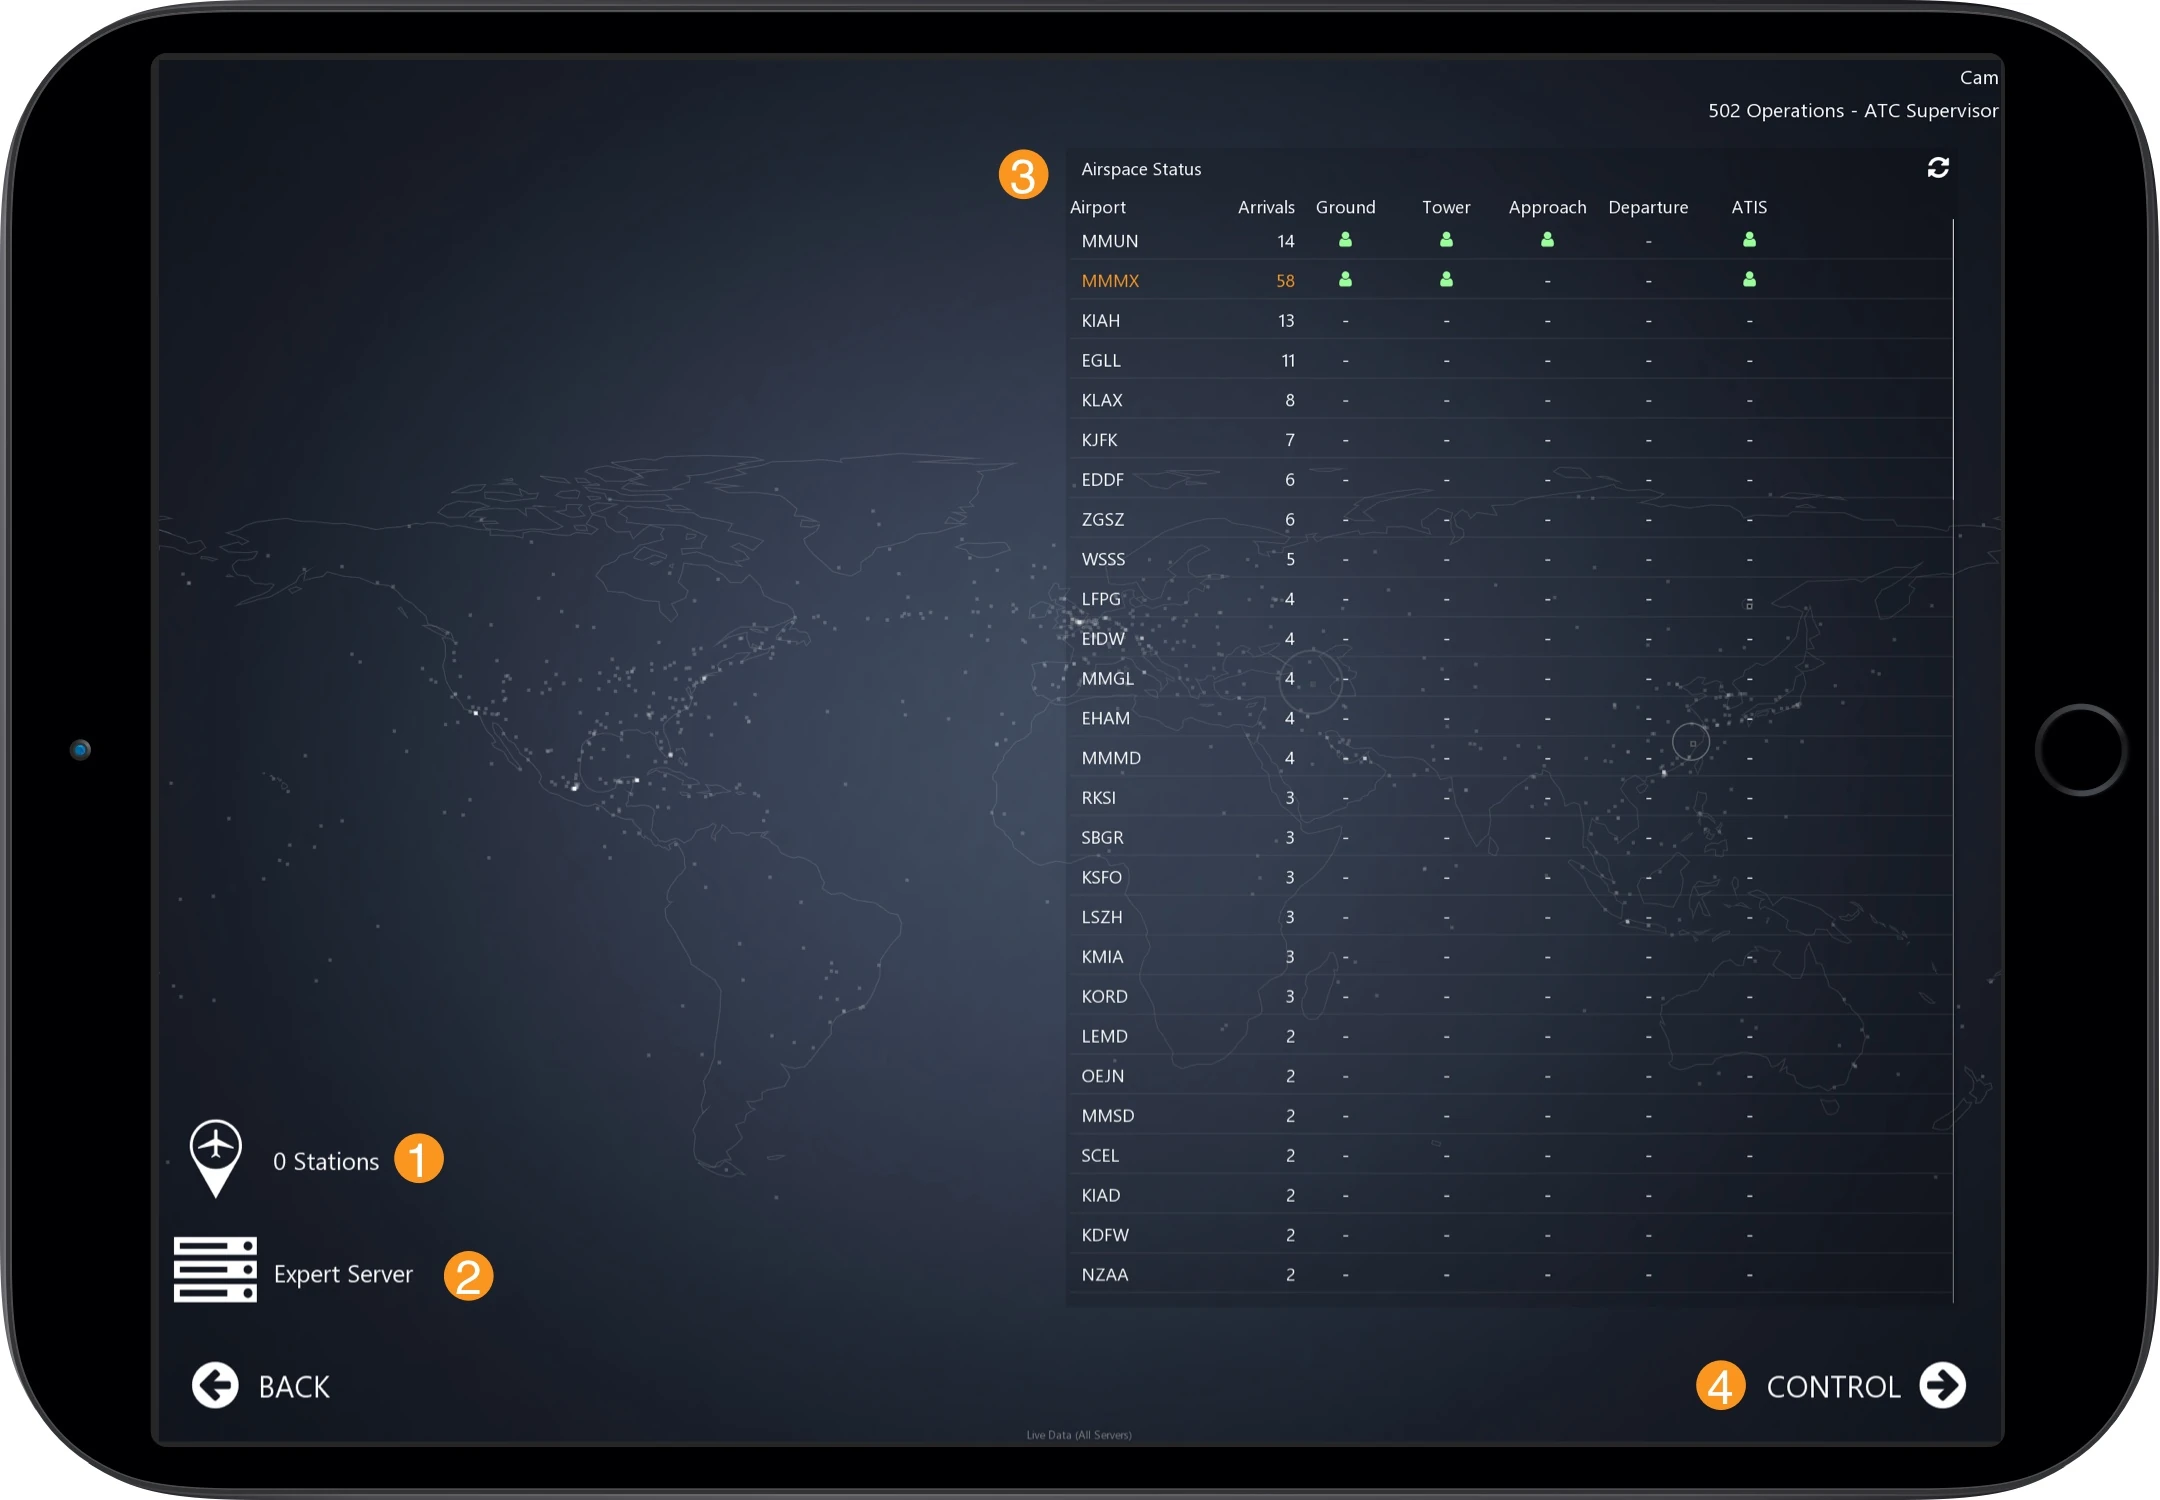Click the server rack icon
This screenshot has width=2160, height=1500.
click(x=215, y=1270)
